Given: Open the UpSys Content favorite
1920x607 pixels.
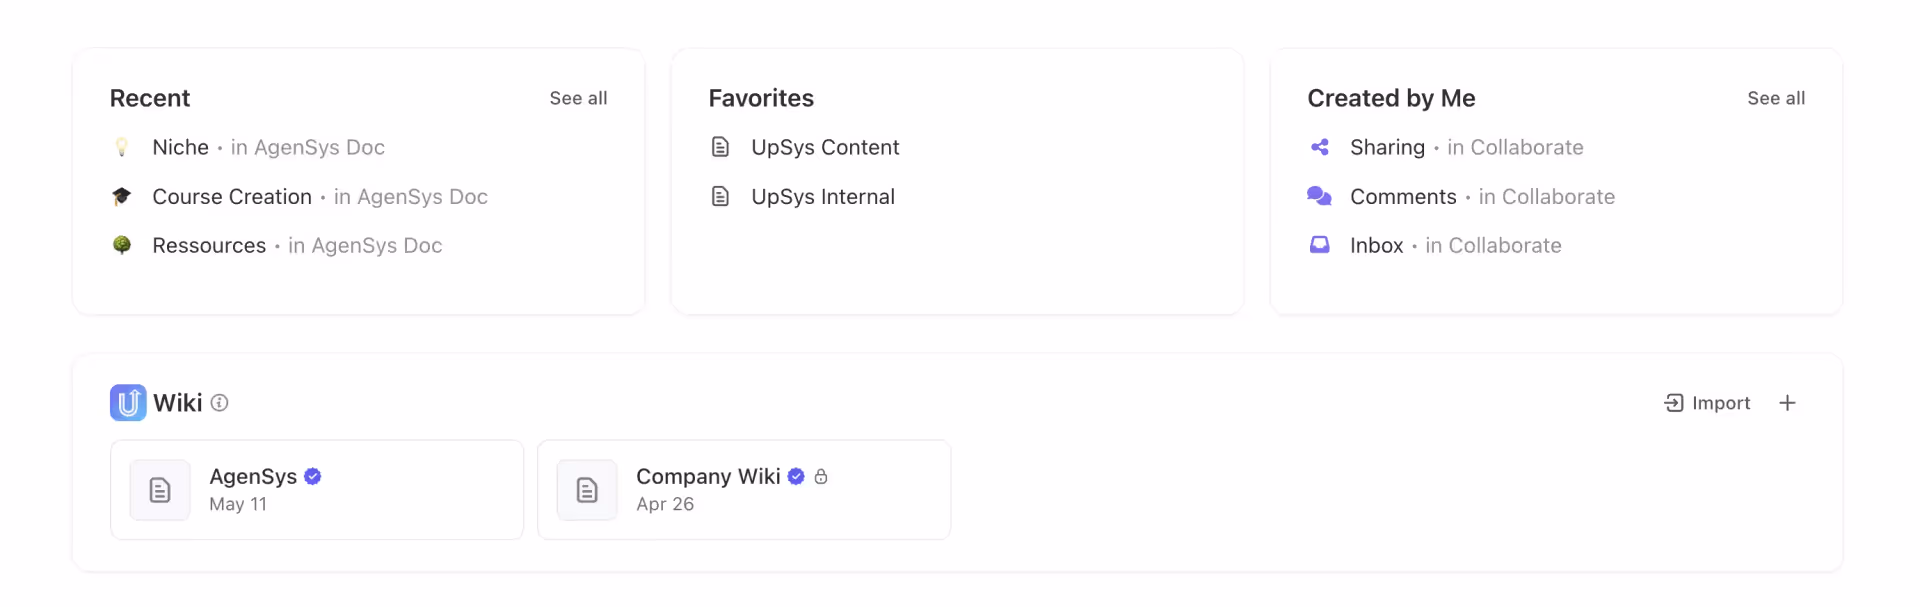Looking at the screenshot, I should (x=825, y=146).
